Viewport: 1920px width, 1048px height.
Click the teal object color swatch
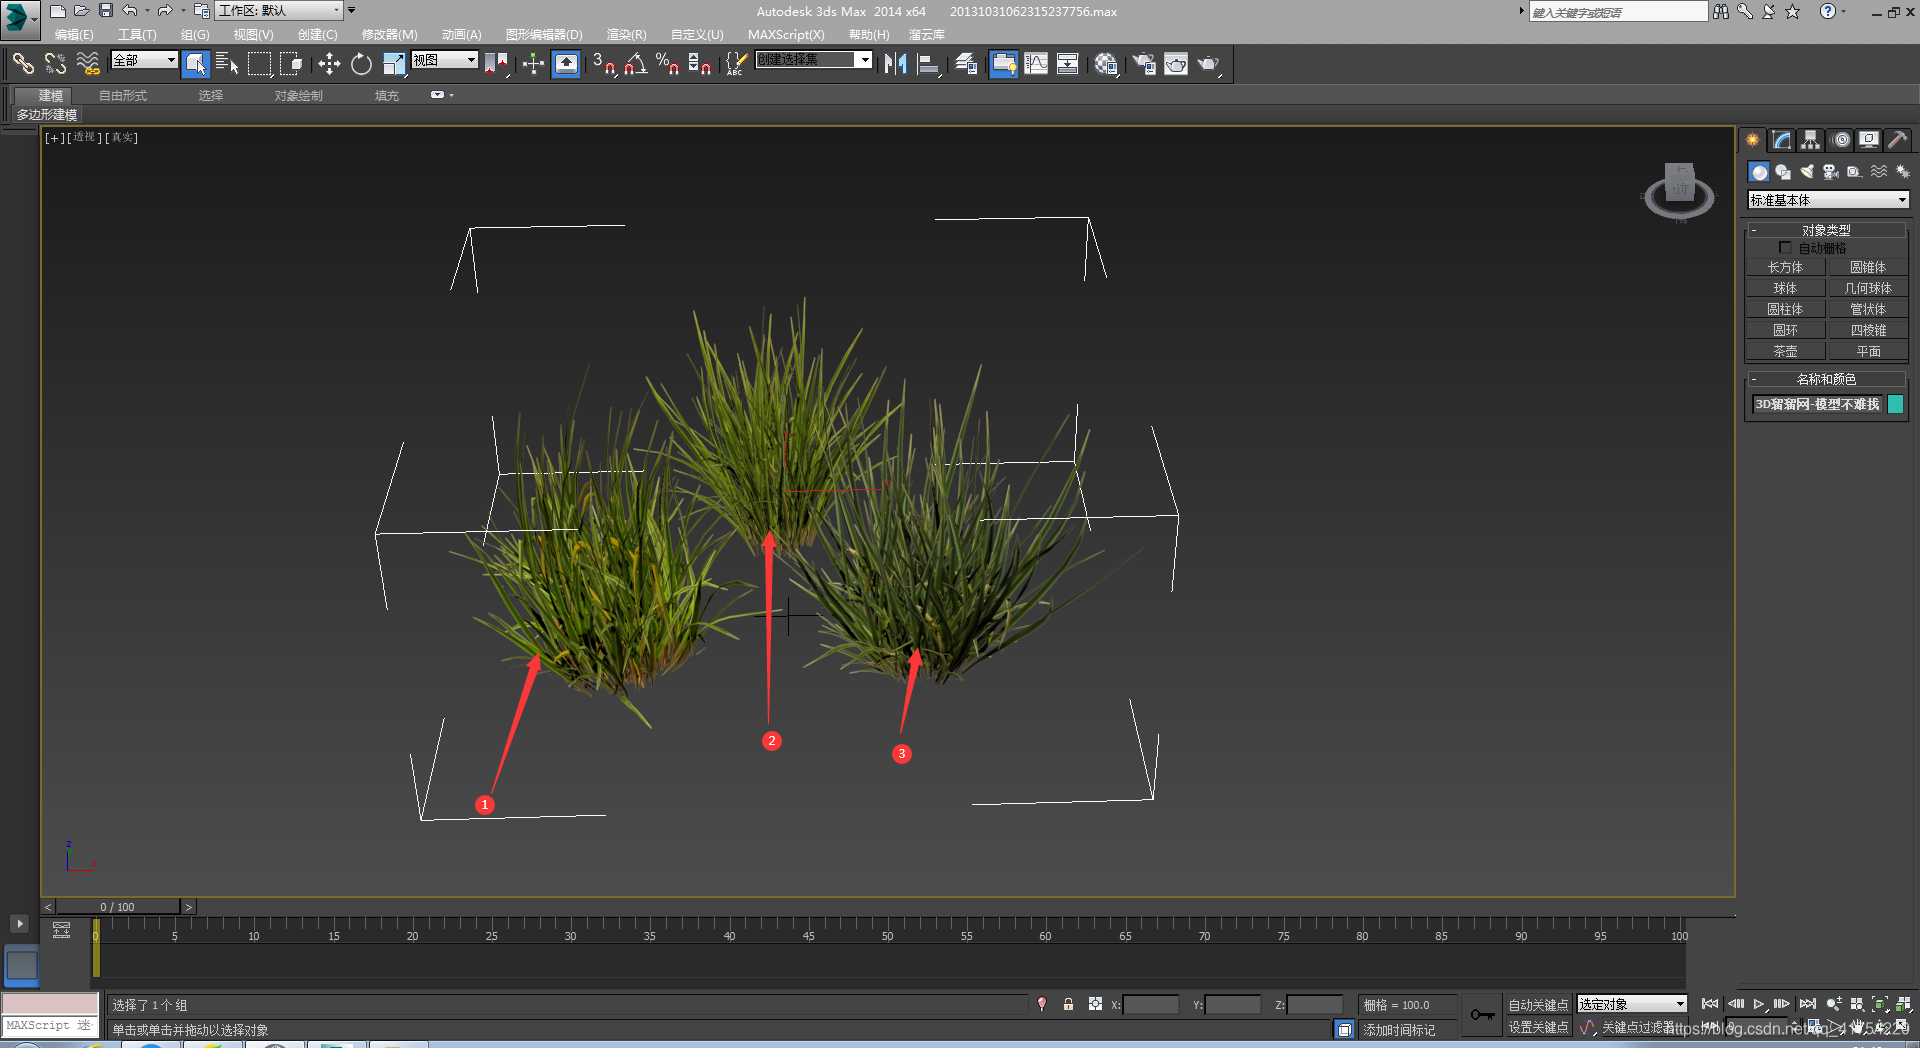(x=1895, y=404)
